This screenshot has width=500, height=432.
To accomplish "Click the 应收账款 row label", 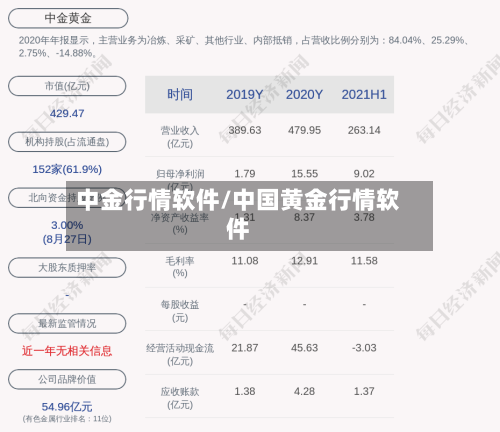I will pos(180,398).
